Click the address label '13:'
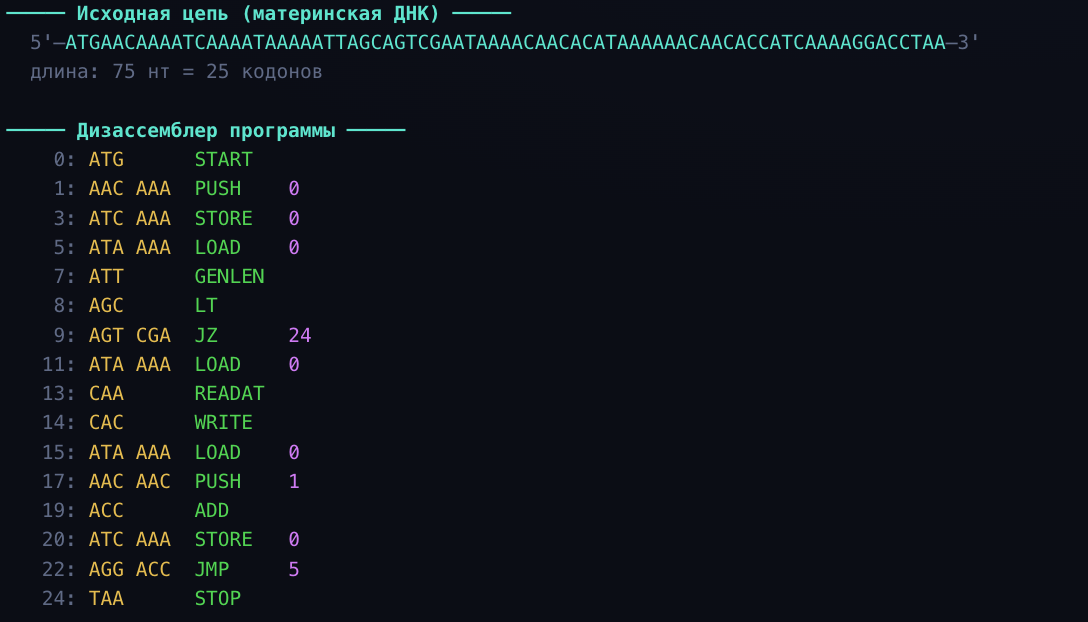Viewport: 1088px width, 622px height. point(59,394)
